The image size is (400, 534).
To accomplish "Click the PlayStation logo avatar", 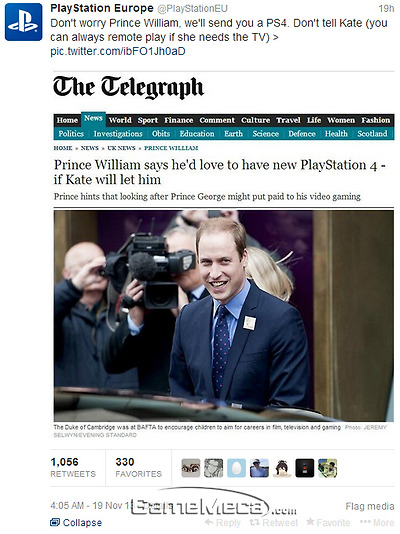I will [23, 22].
